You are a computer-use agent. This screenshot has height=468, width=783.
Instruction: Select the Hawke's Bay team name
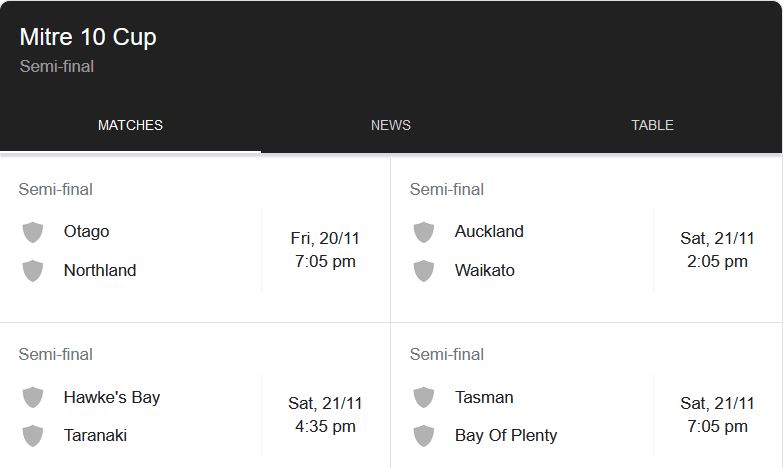(112, 397)
